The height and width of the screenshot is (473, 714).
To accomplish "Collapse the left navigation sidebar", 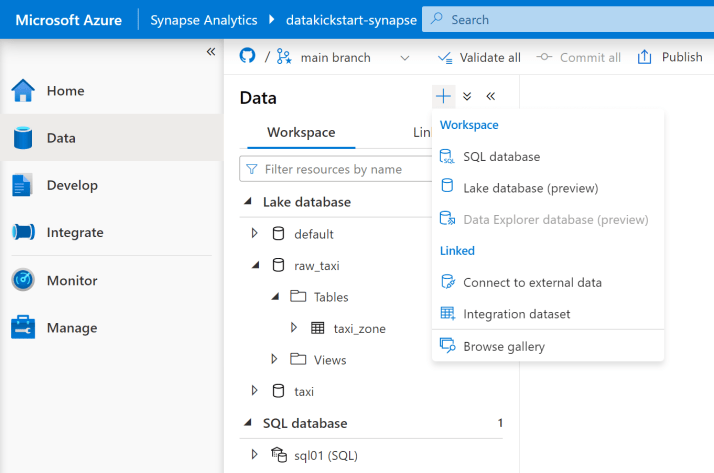I will click(x=211, y=52).
